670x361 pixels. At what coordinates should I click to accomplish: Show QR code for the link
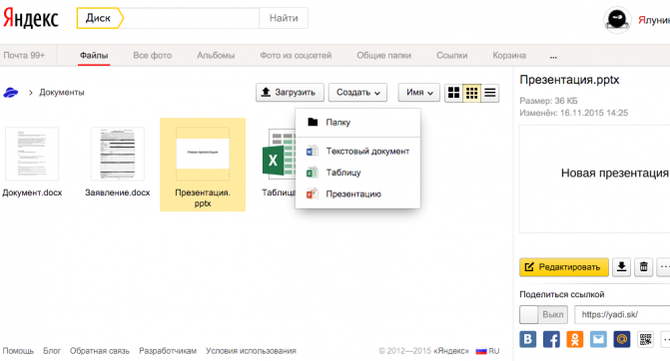[646, 340]
